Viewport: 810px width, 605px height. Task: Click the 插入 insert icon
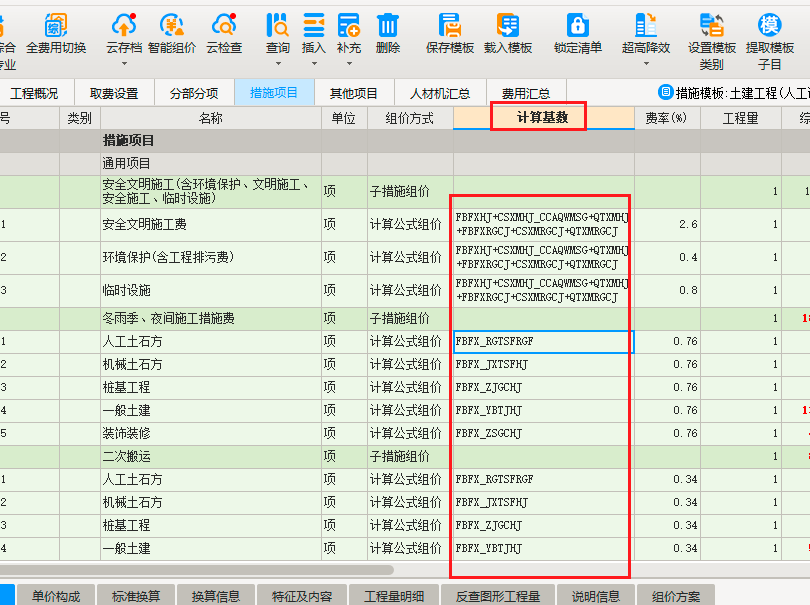click(x=314, y=25)
